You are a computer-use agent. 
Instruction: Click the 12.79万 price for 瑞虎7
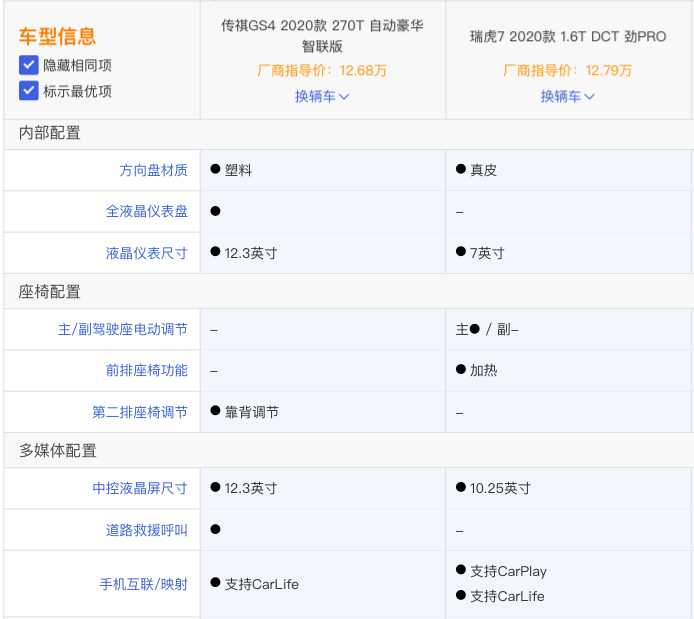point(609,71)
